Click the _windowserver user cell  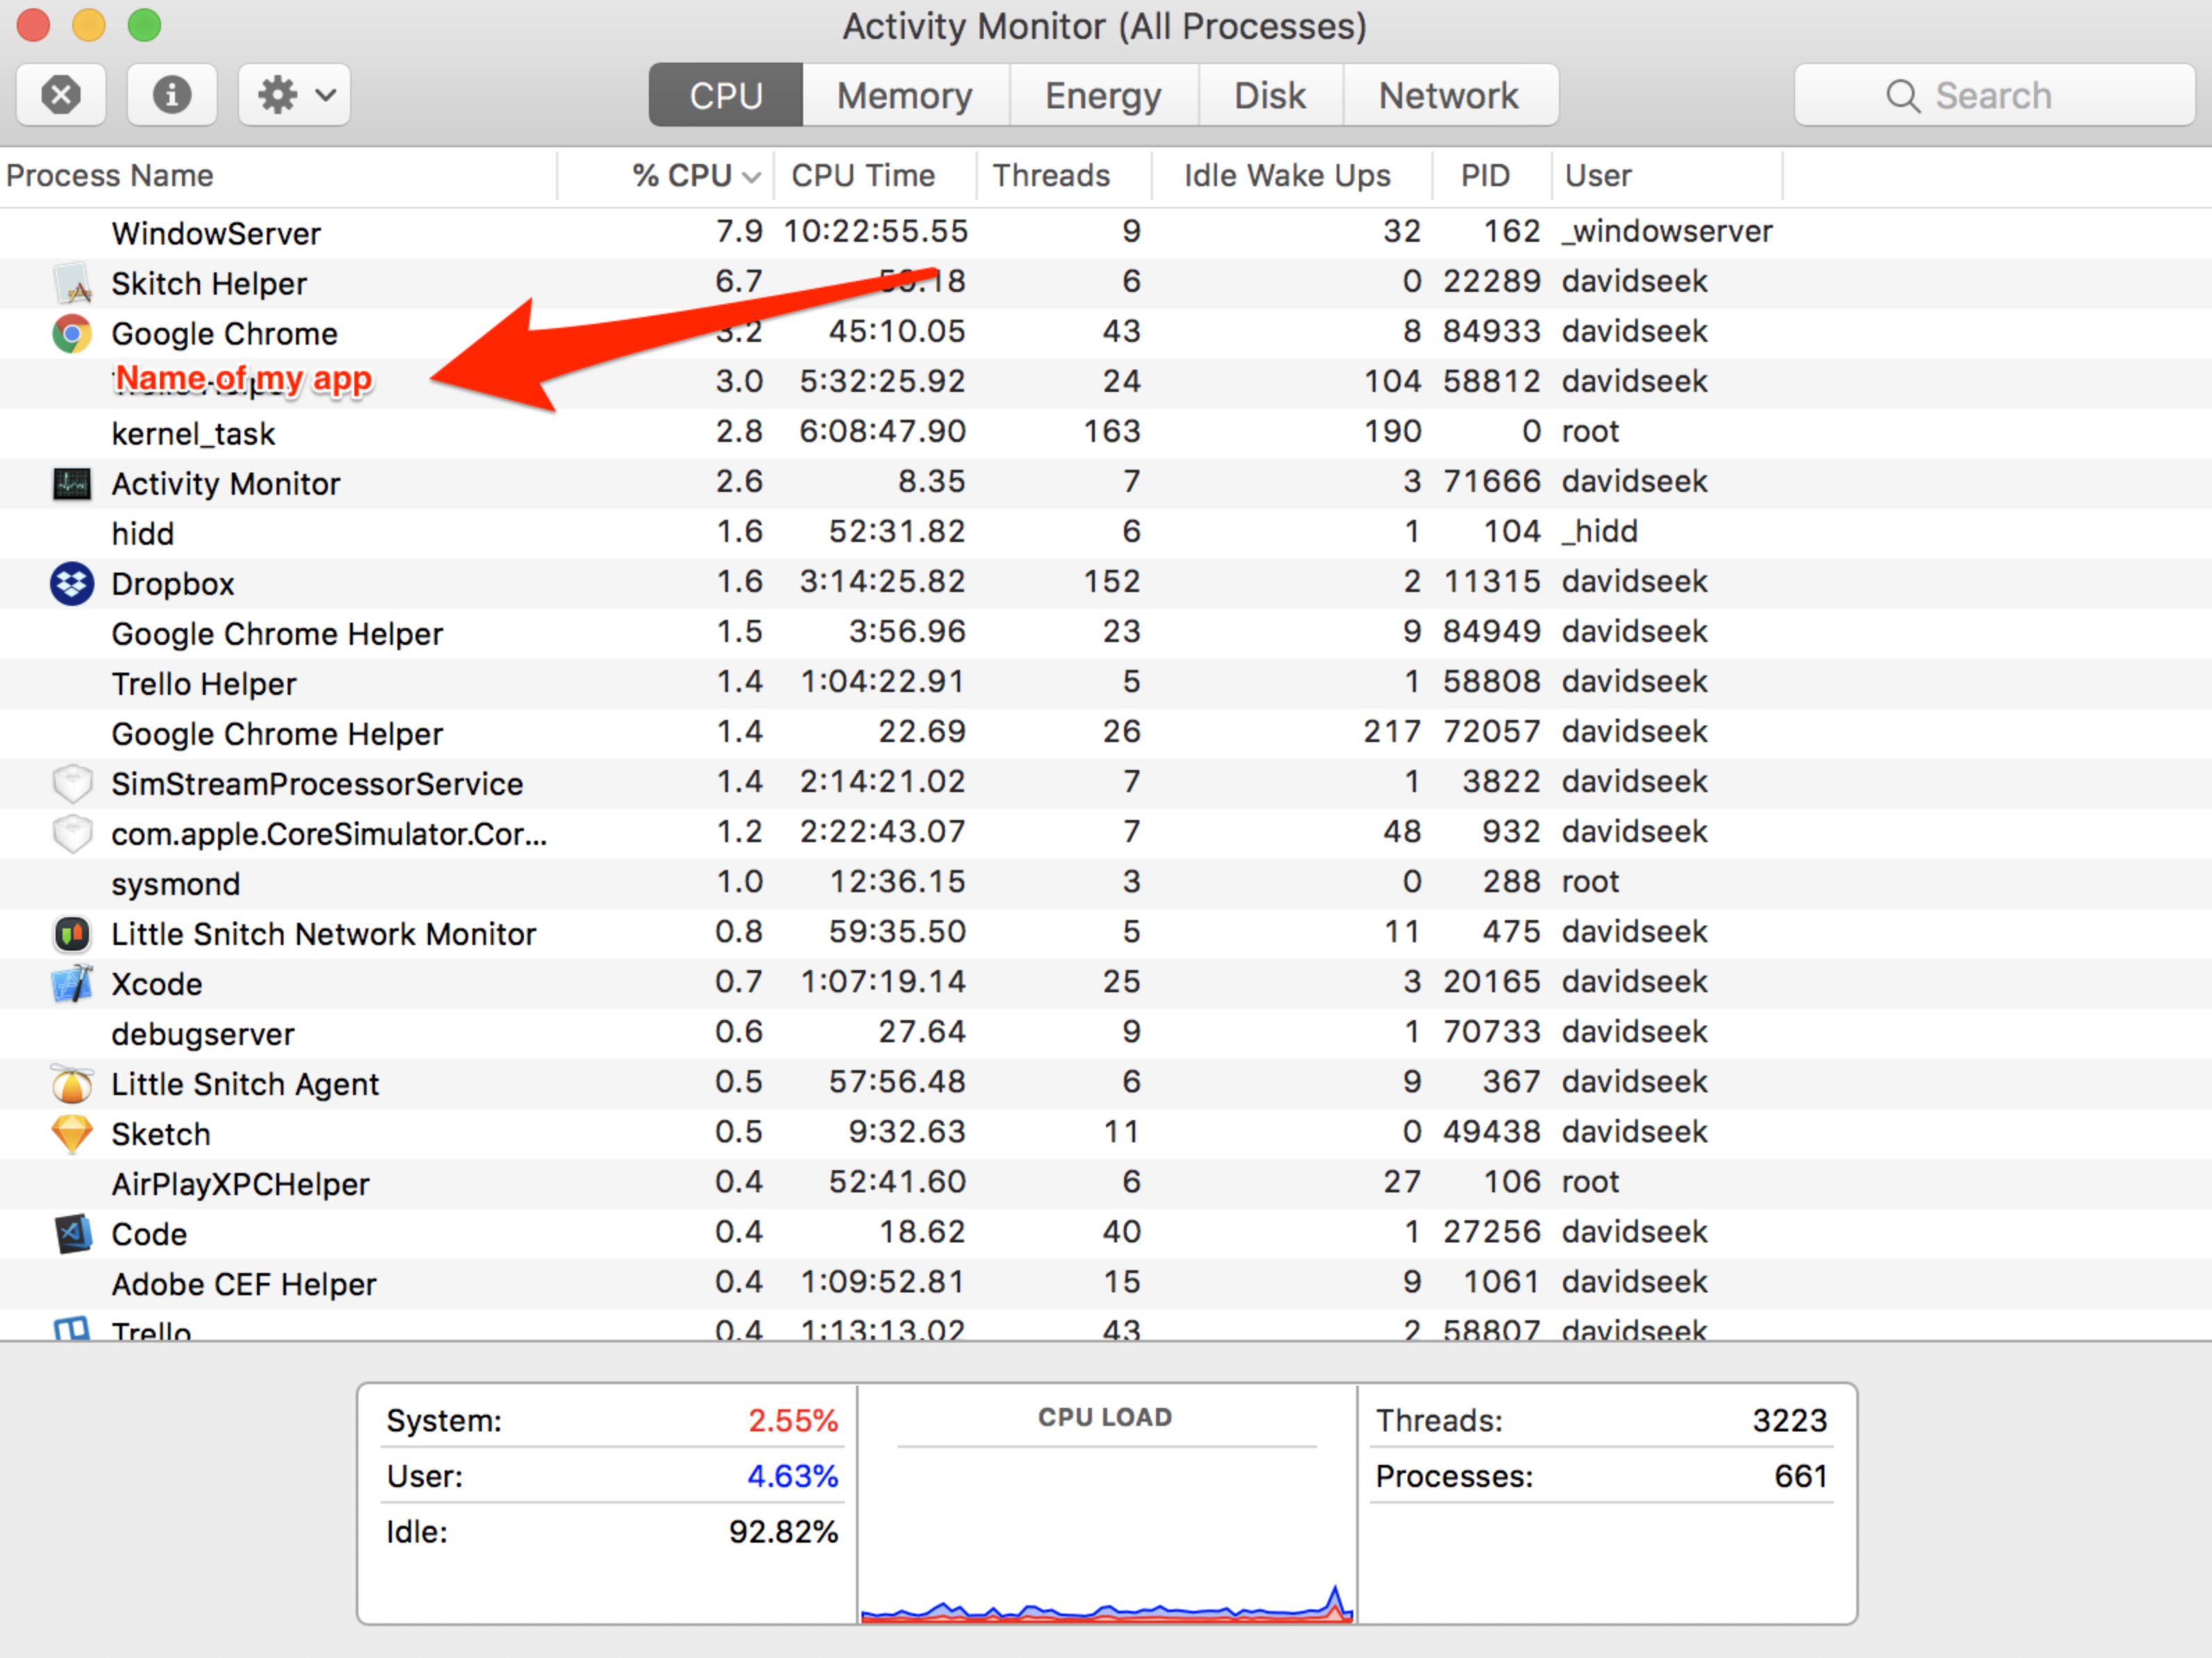coord(1667,231)
